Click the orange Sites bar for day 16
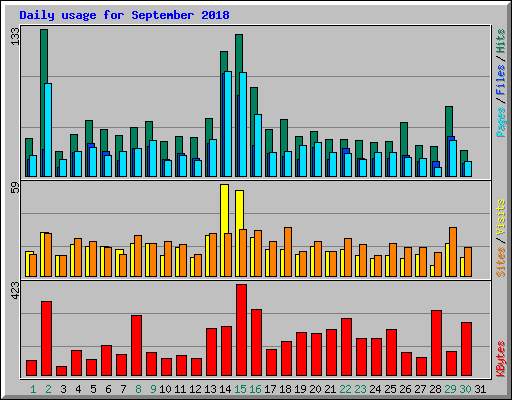 click(x=258, y=253)
